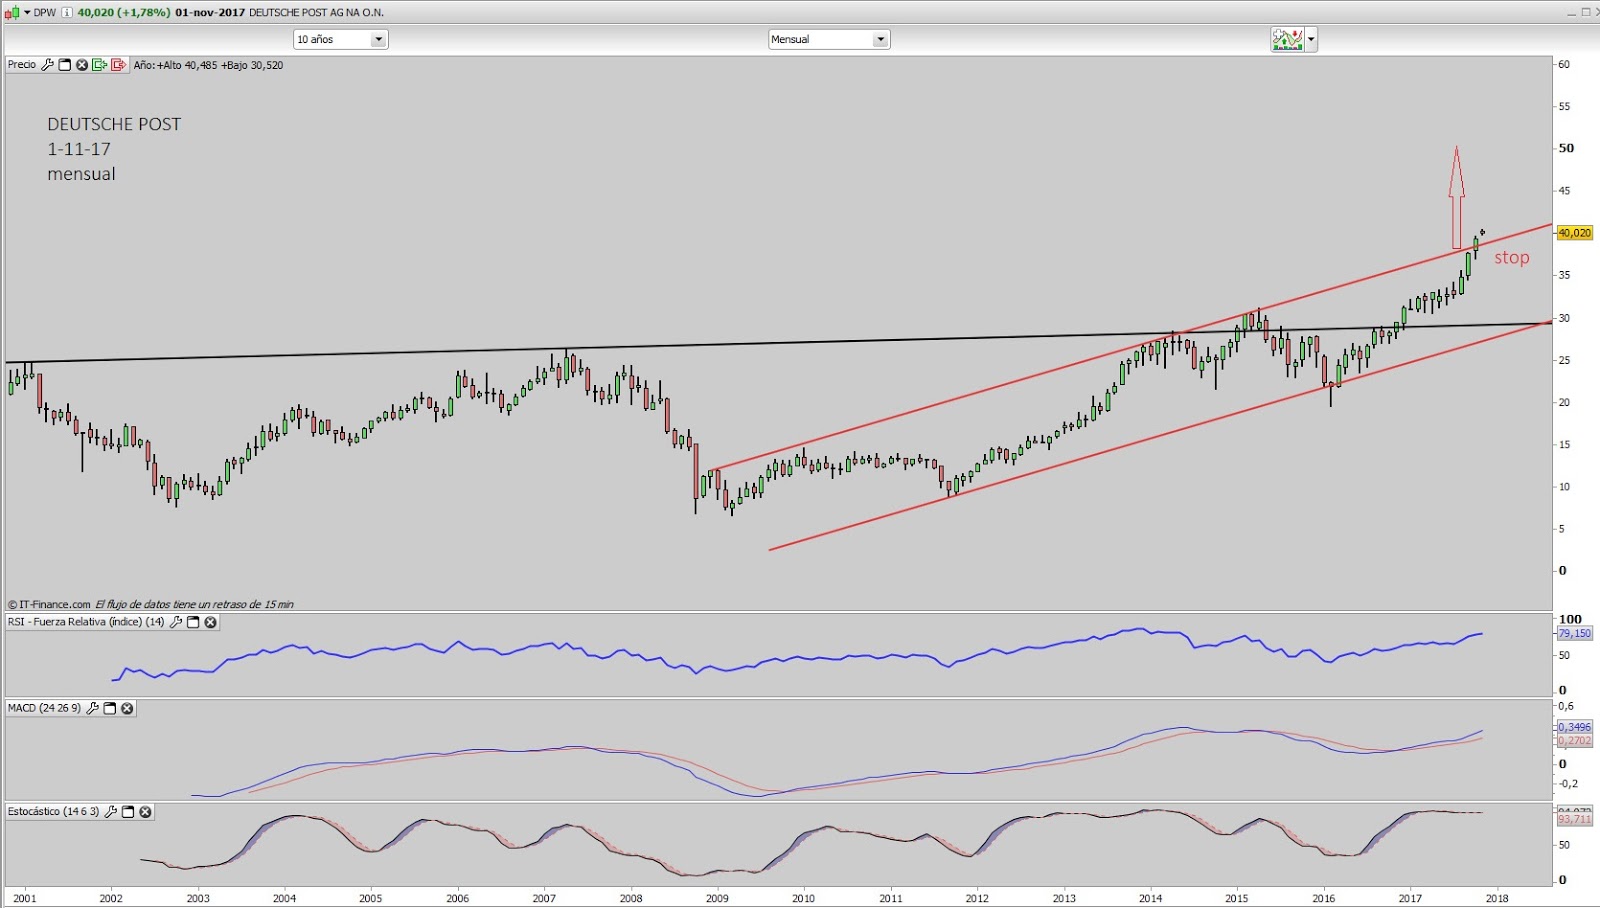Maximize the RSI indicator panel
The image size is (1600, 908).
point(193,622)
